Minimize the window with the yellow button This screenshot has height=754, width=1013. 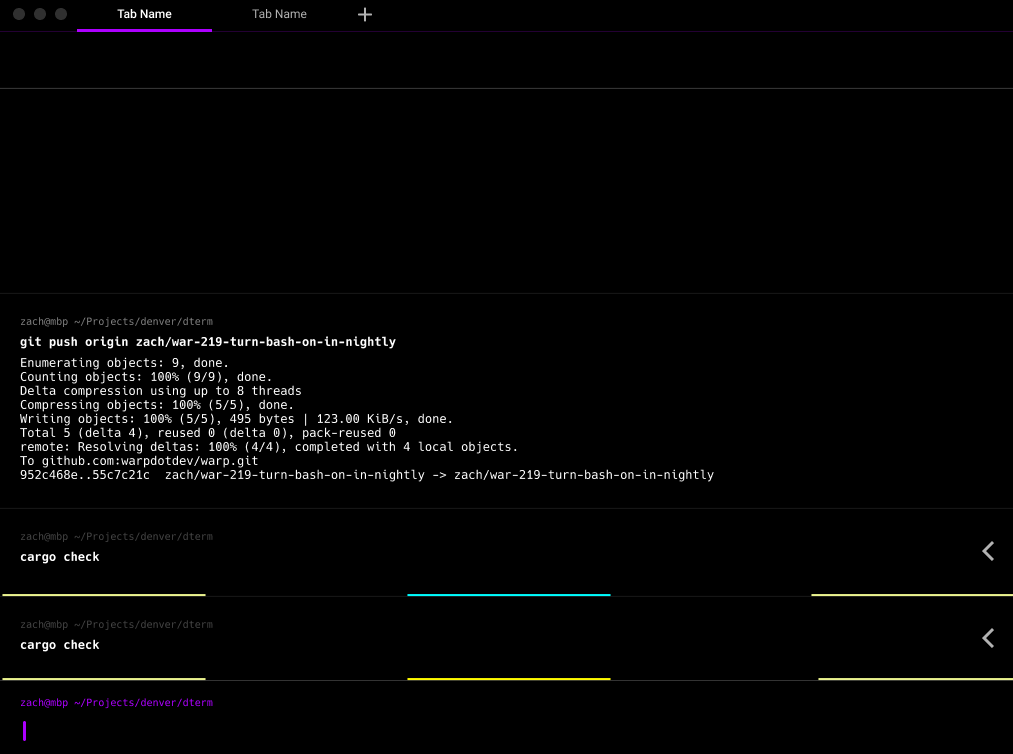[x=39, y=14]
